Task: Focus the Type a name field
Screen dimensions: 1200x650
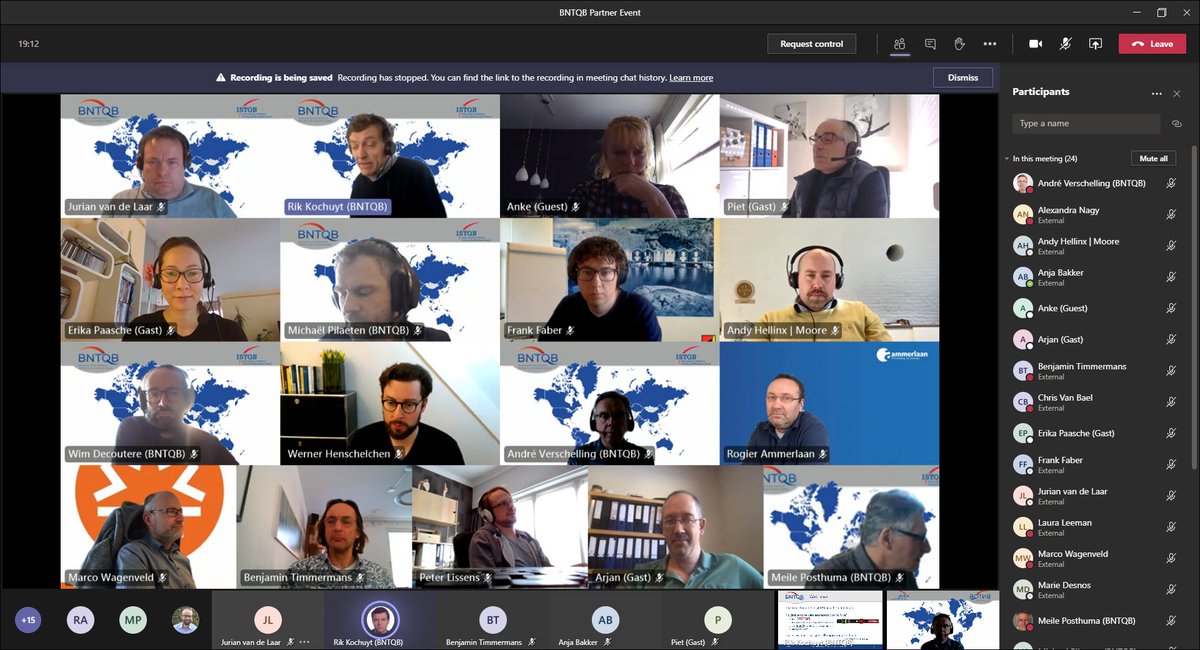Action: [x=1086, y=124]
